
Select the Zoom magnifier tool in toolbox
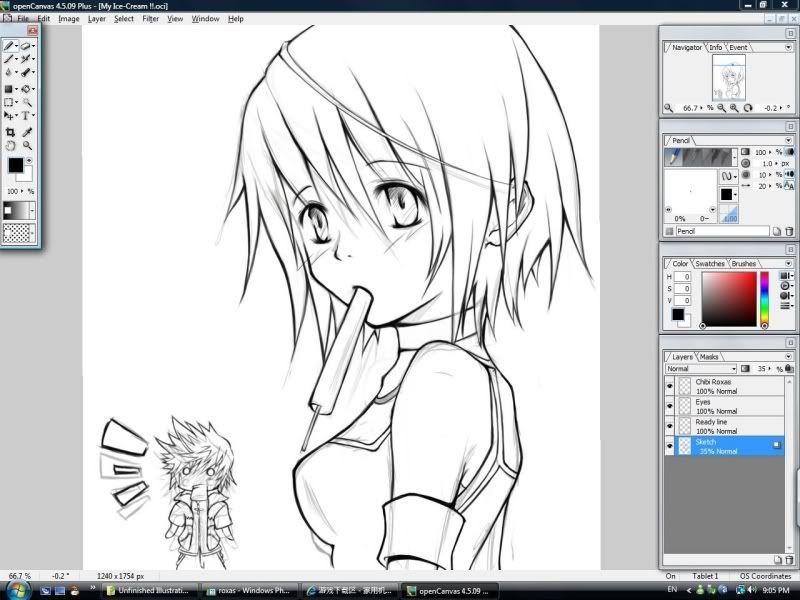(x=27, y=145)
